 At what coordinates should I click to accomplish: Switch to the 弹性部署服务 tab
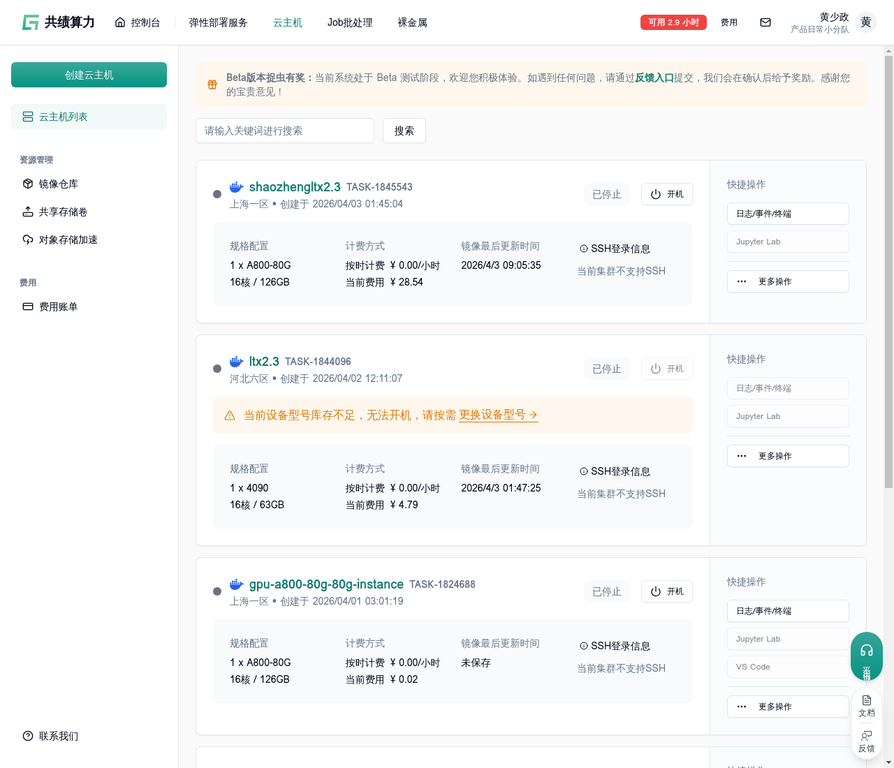pos(218,22)
